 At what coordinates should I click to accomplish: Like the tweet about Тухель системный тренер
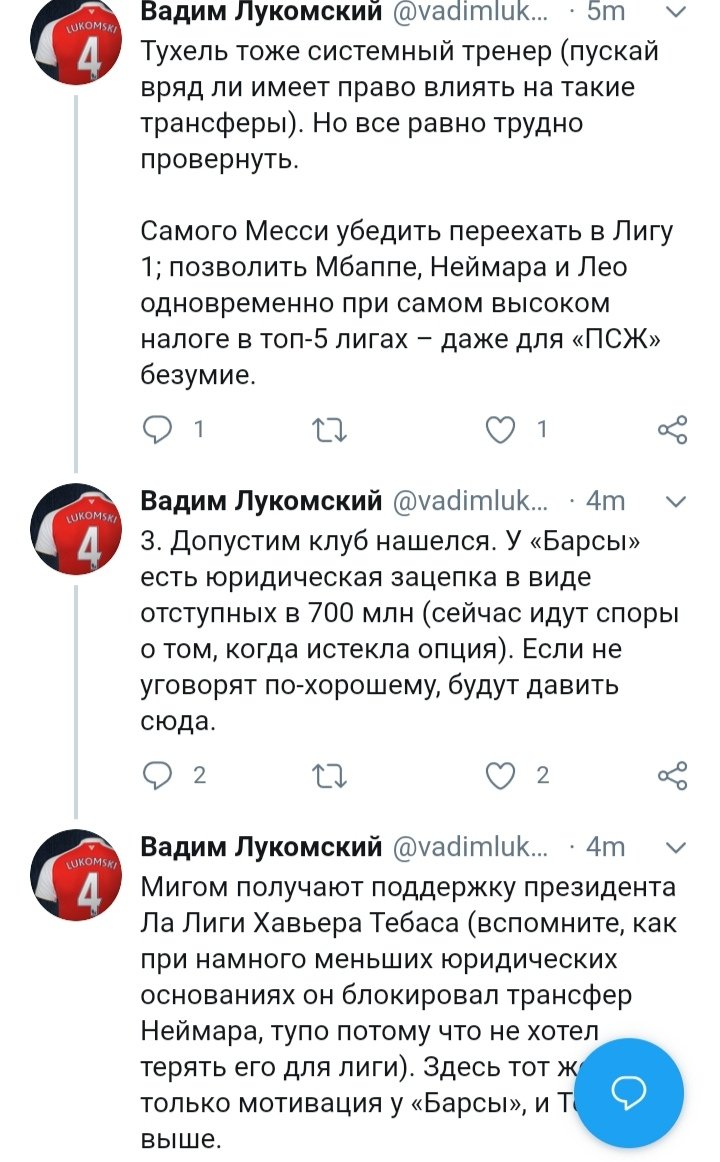[499, 429]
